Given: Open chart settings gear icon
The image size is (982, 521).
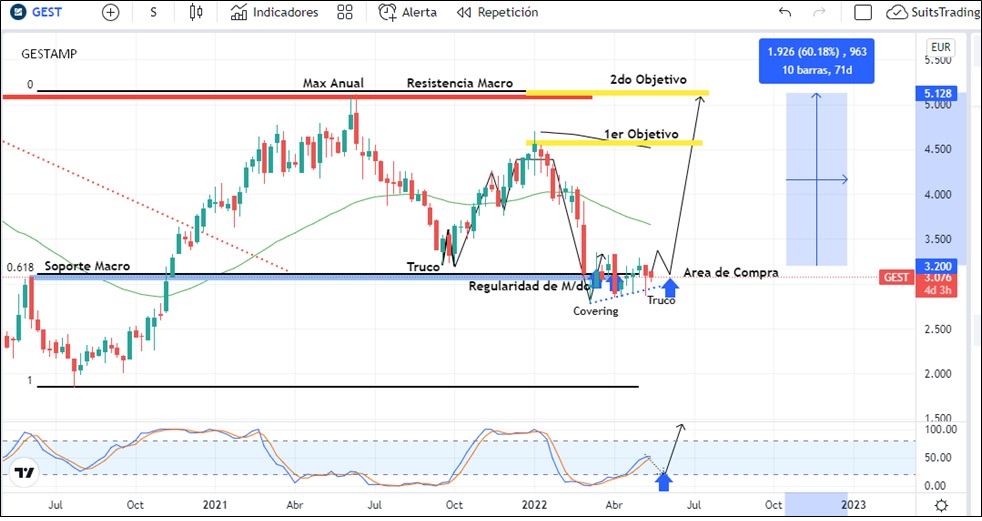Looking at the screenshot, I should coord(941,505).
